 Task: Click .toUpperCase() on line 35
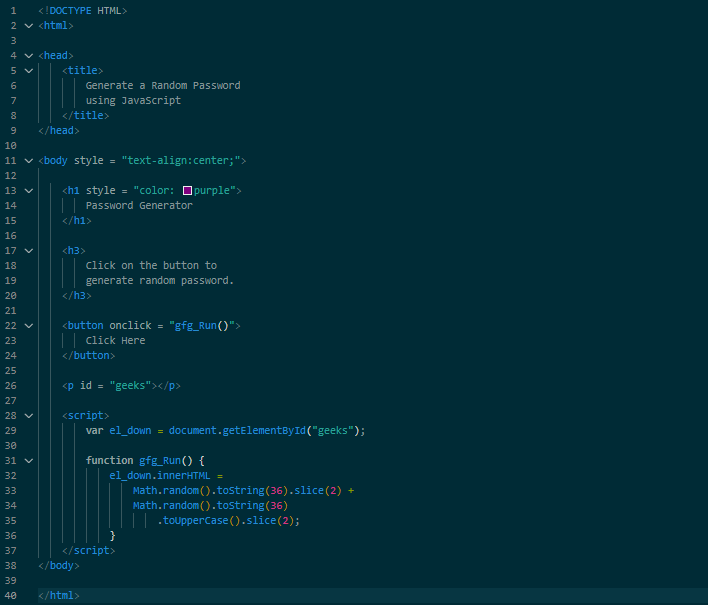pos(199,521)
